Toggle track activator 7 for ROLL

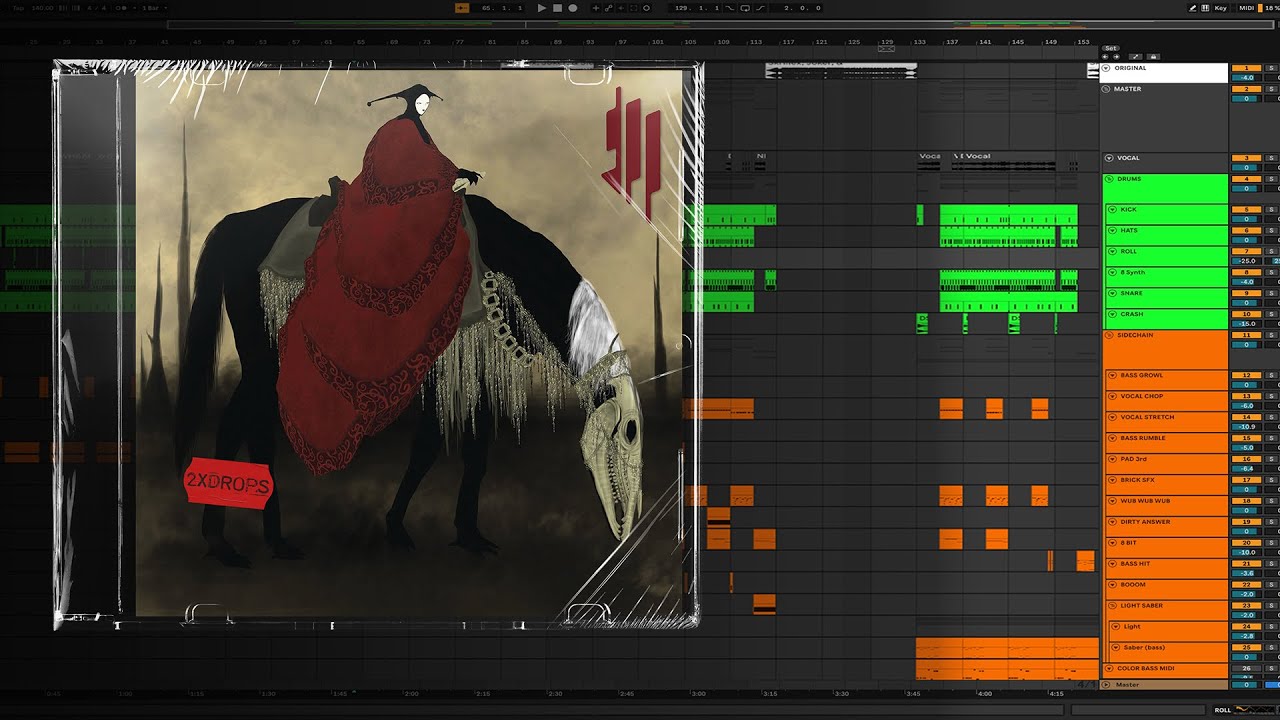[1246, 251]
